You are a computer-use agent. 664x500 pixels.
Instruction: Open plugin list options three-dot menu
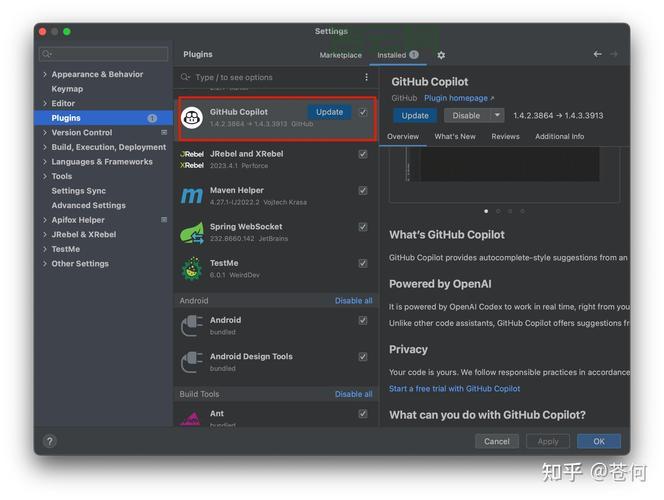(x=366, y=77)
